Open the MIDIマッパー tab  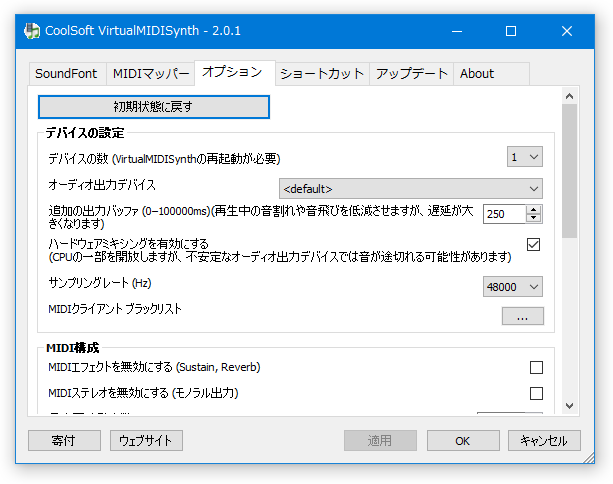click(151, 73)
